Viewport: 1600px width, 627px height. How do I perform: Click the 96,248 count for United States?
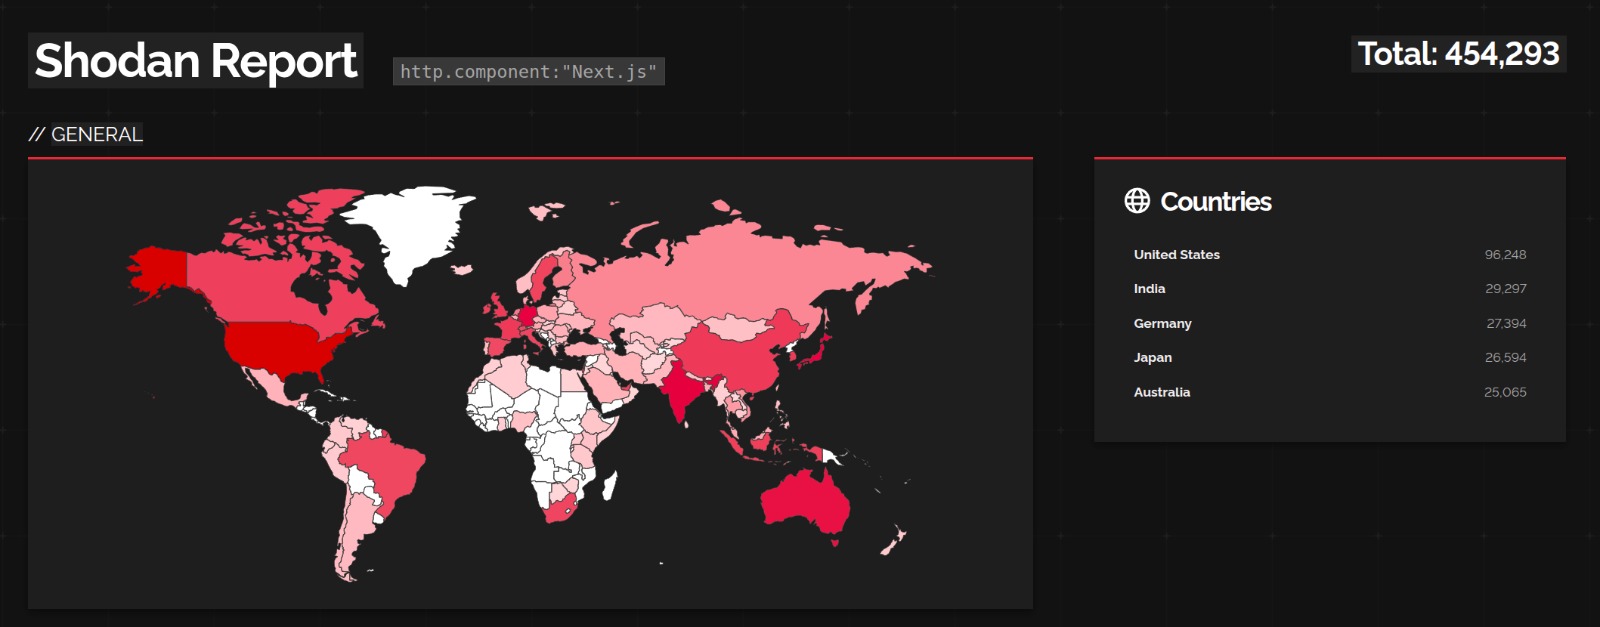(1505, 255)
